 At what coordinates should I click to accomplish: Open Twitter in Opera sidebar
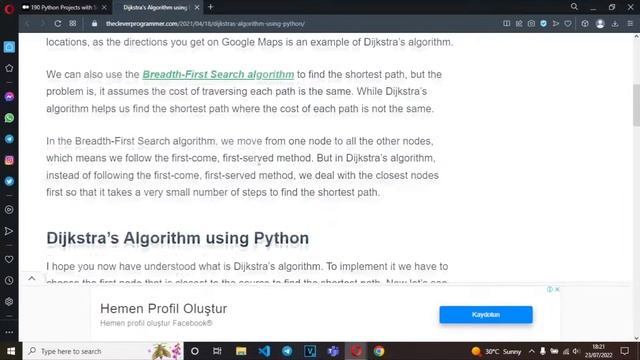point(9,181)
